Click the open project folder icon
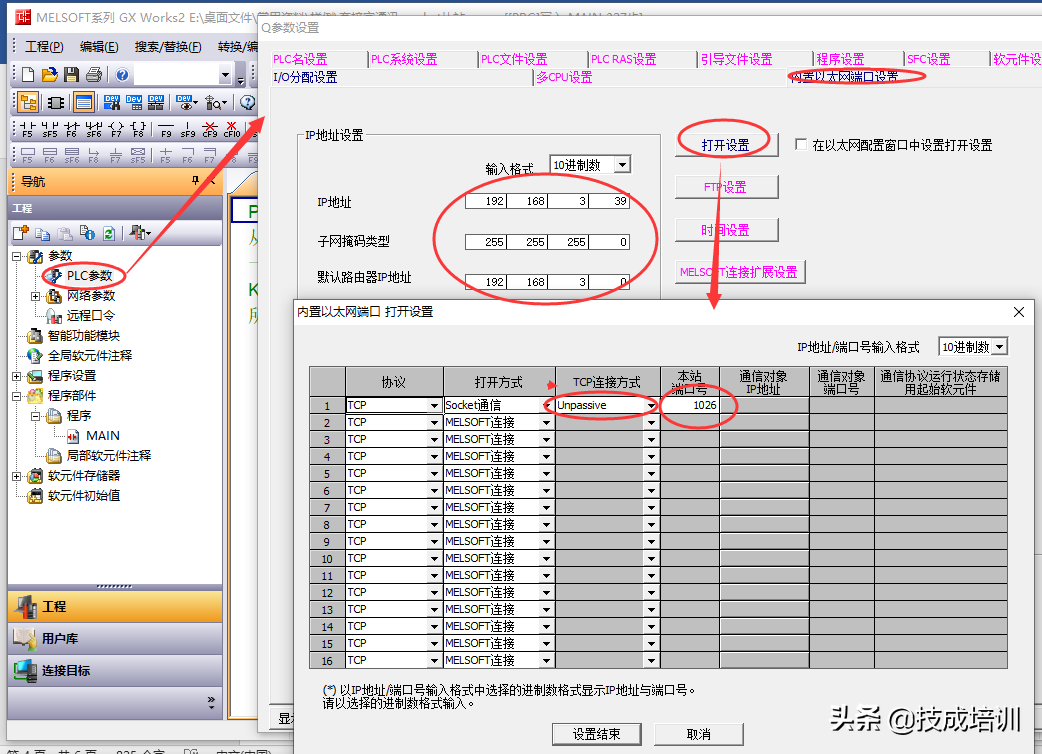 coord(49,75)
